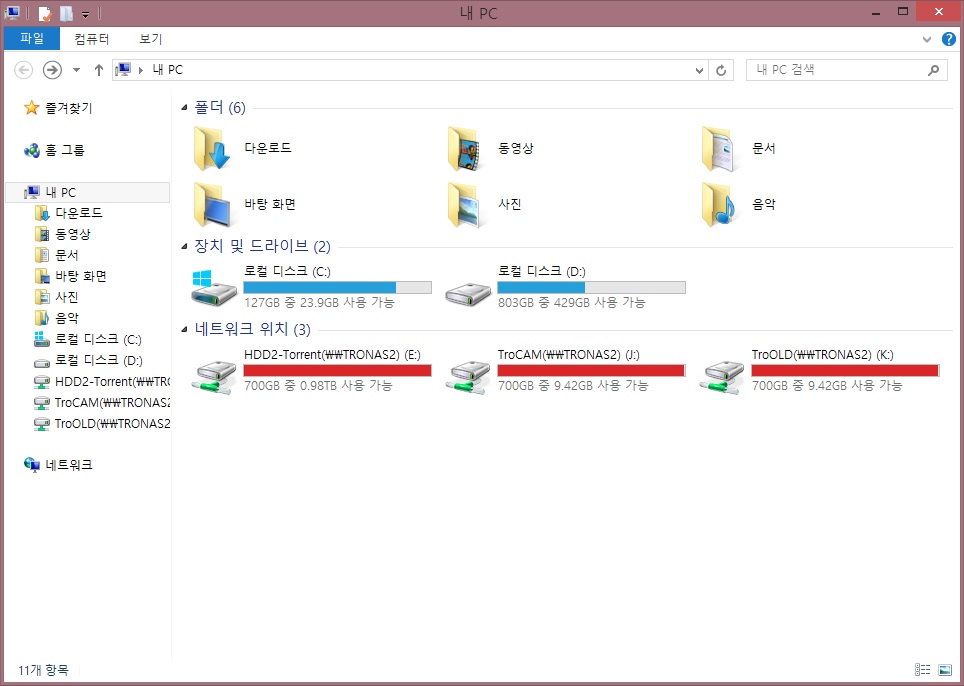
Task: Click the C: drive usage bar
Action: tap(338, 287)
